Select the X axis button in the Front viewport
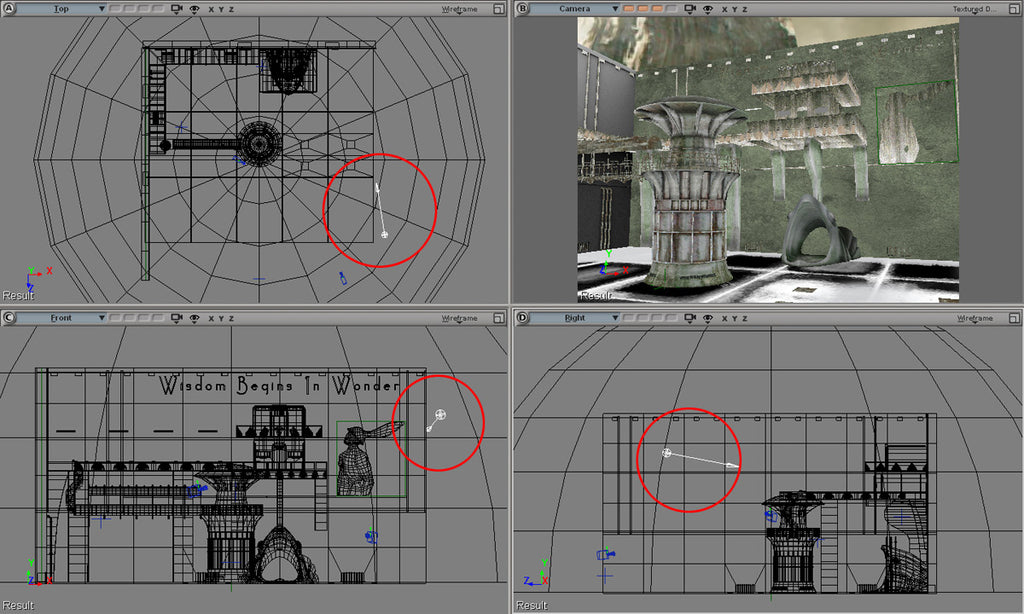The width and height of the screenshot is (1024, 614). [x=212, y=317]
